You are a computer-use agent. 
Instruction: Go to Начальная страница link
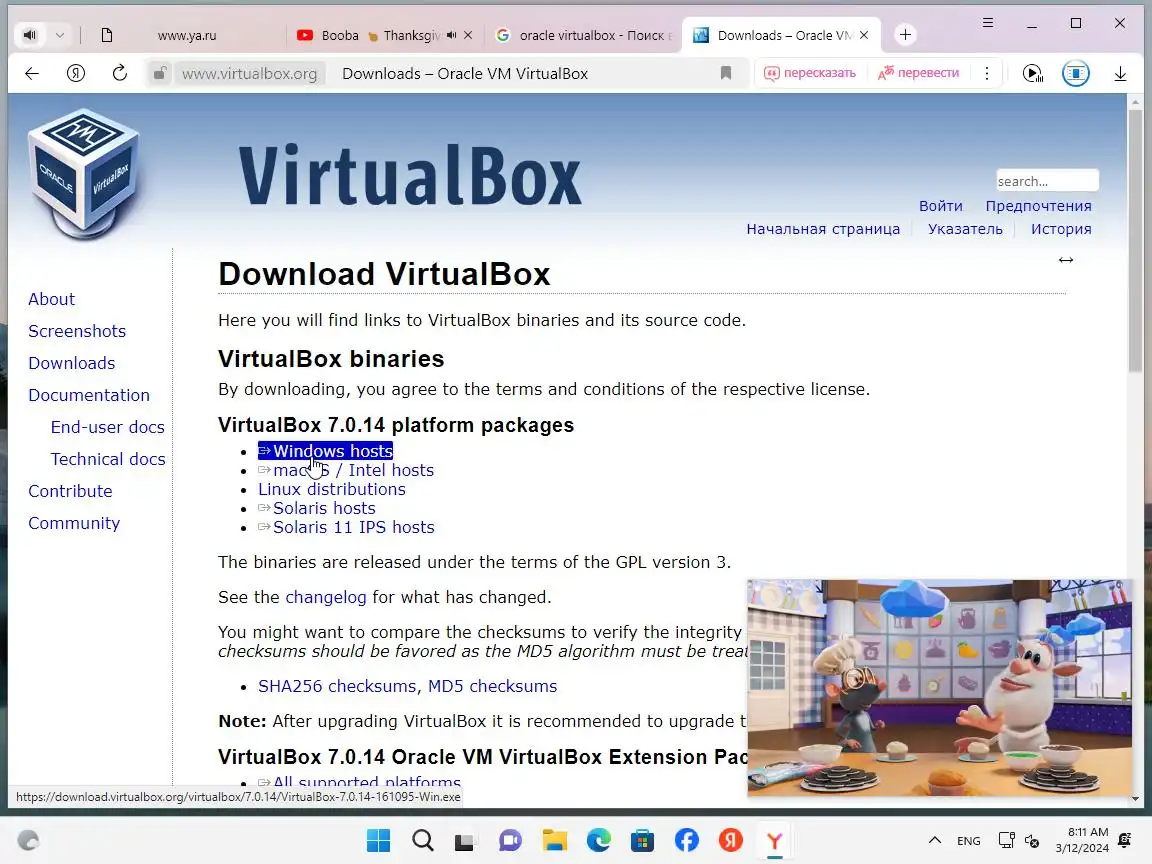pyautogui.click(x=823, y=229)
